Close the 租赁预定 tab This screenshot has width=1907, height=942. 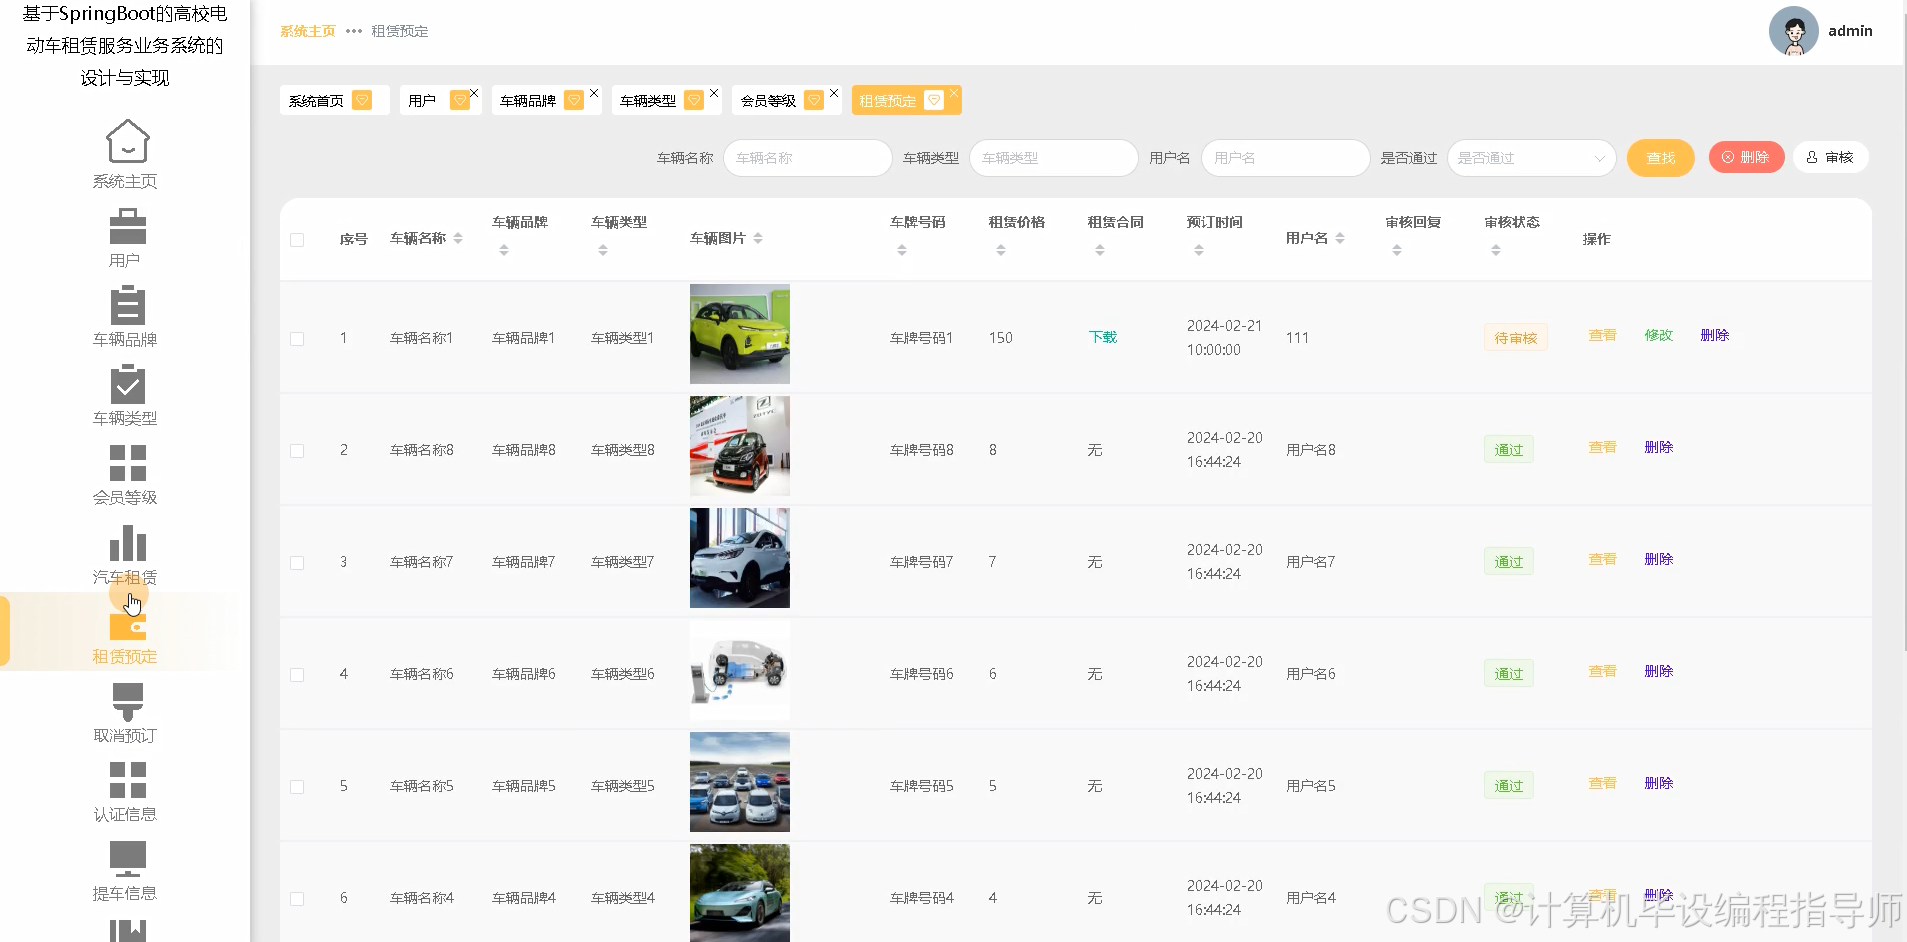point(954,93)
